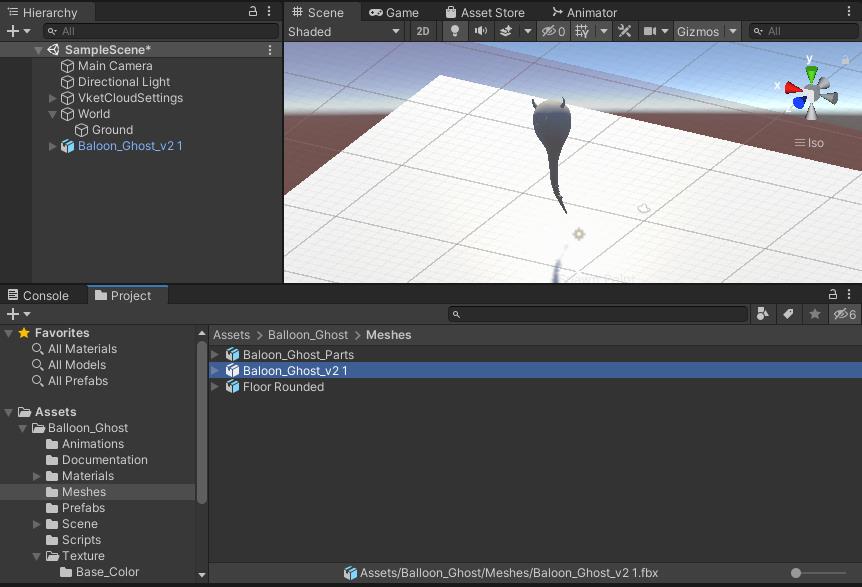
Task: Expand the VketCloudSettings hierarchy item
Action: click(53, 98)
